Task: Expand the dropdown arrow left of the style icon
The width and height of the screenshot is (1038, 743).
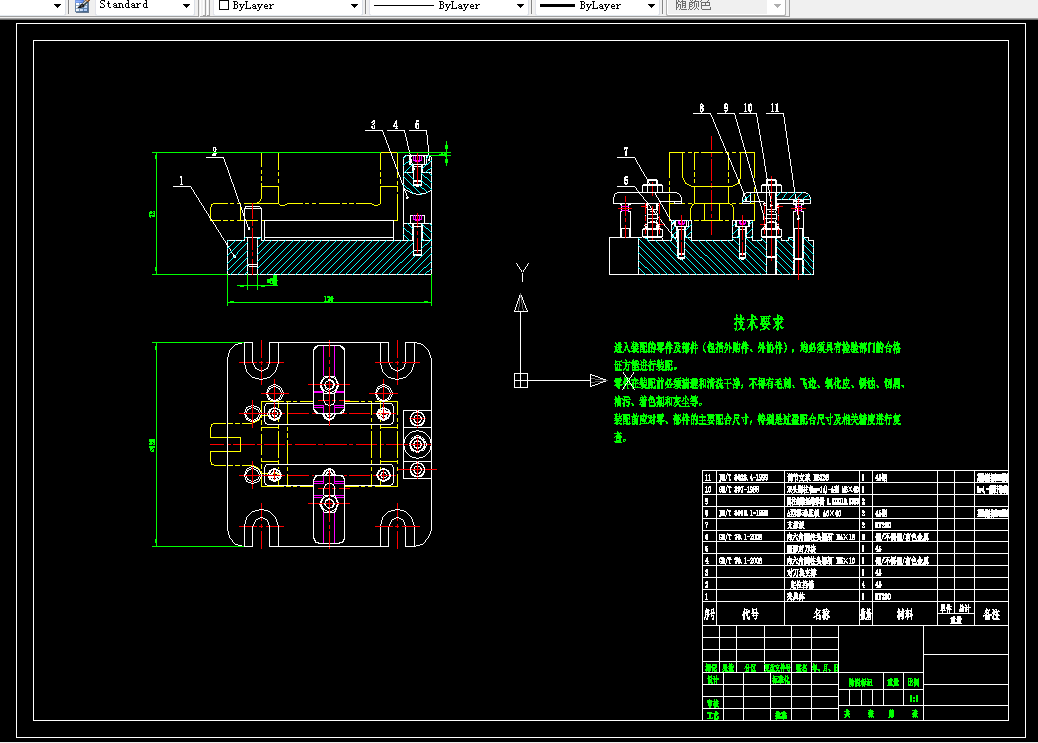Action: pyautogui.click(x=57, y=6)
